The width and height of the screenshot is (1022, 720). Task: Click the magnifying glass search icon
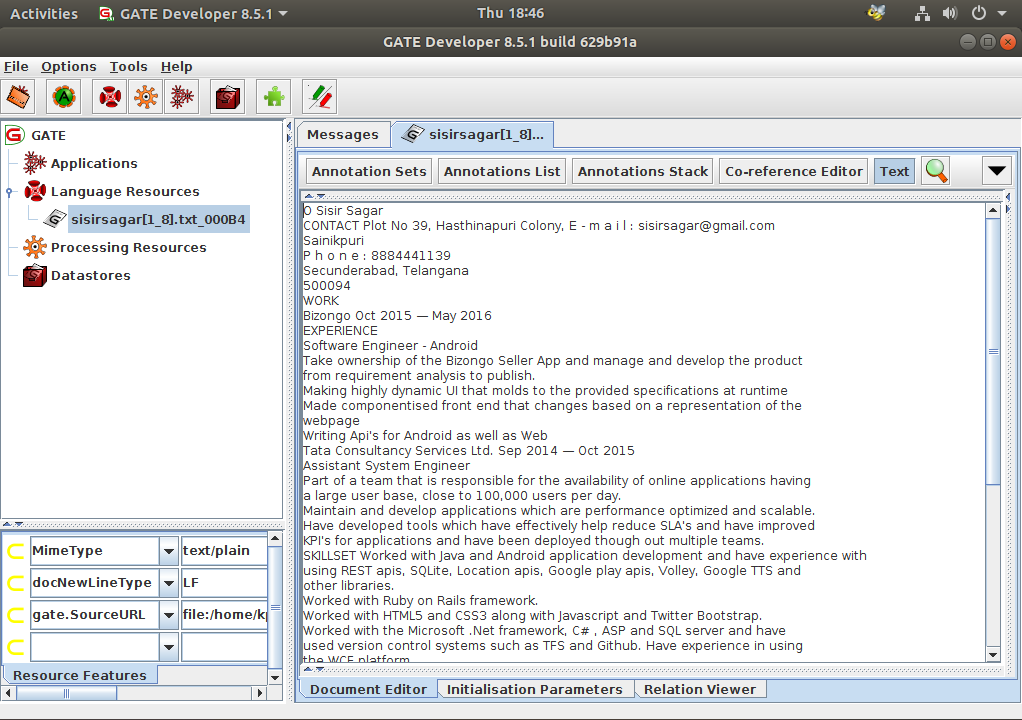[936, 171]
